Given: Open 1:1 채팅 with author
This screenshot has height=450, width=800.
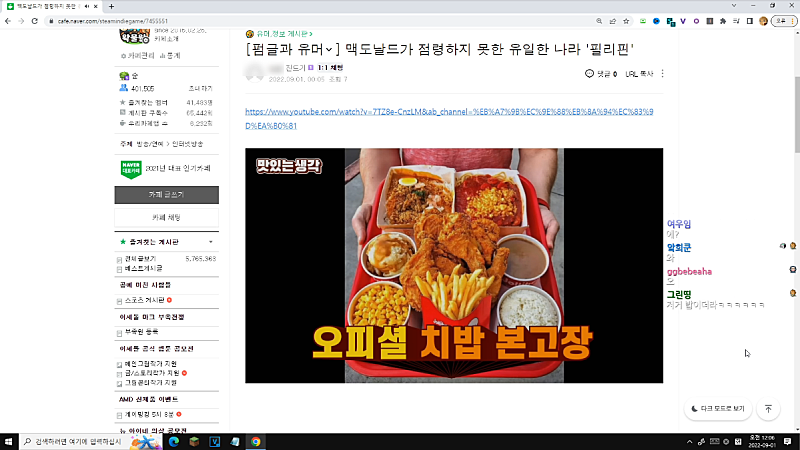Looking at the screenshot, I should click(330, 67).
